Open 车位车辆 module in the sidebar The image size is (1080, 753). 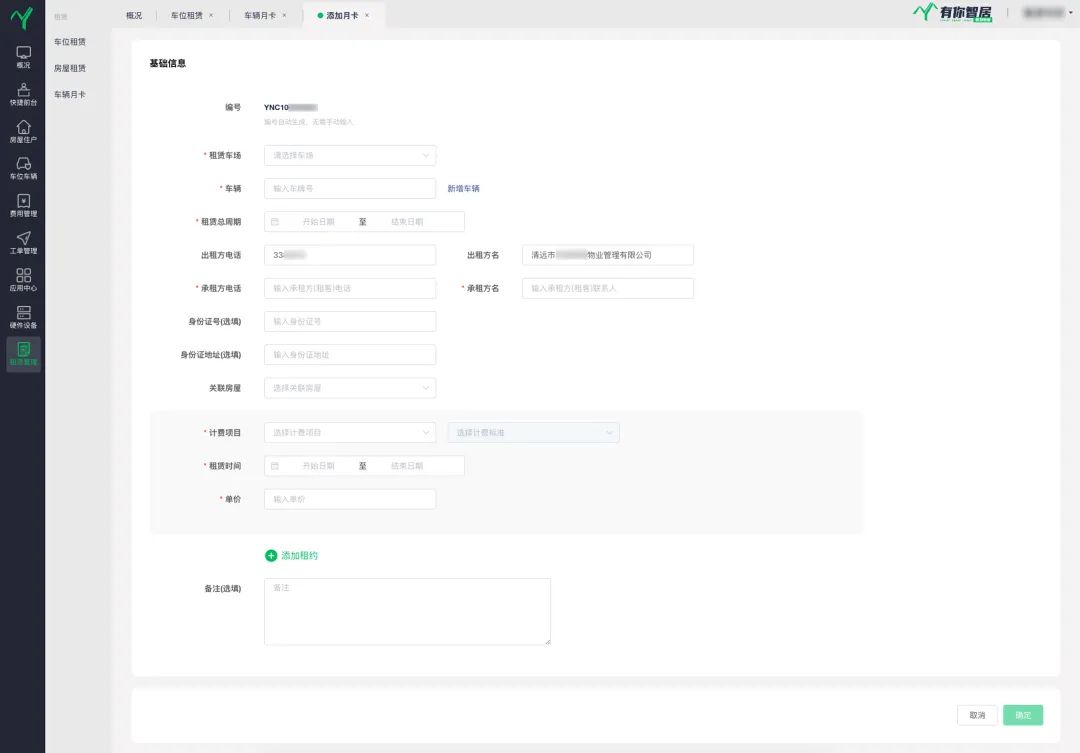23,168
